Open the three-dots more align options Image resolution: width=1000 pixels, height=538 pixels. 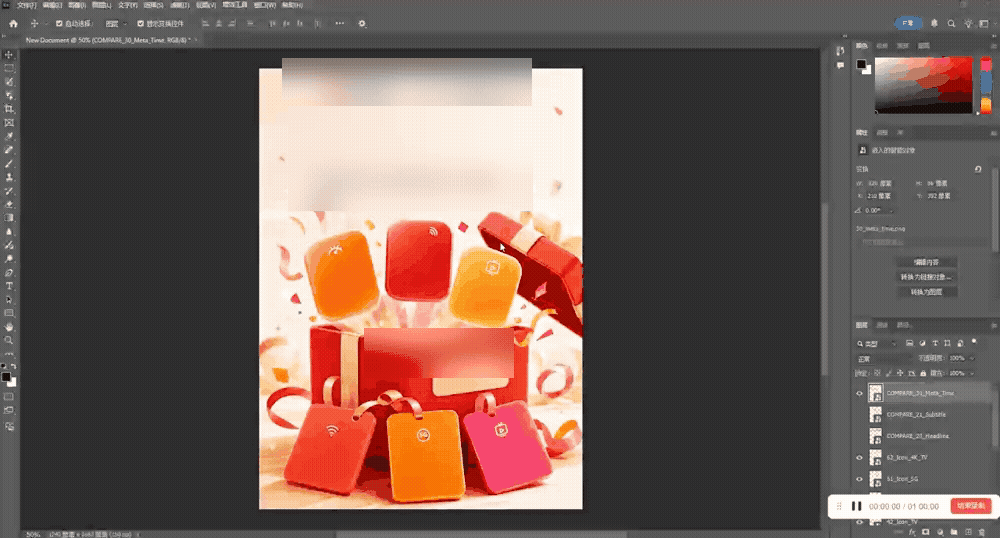click(339, 24)
